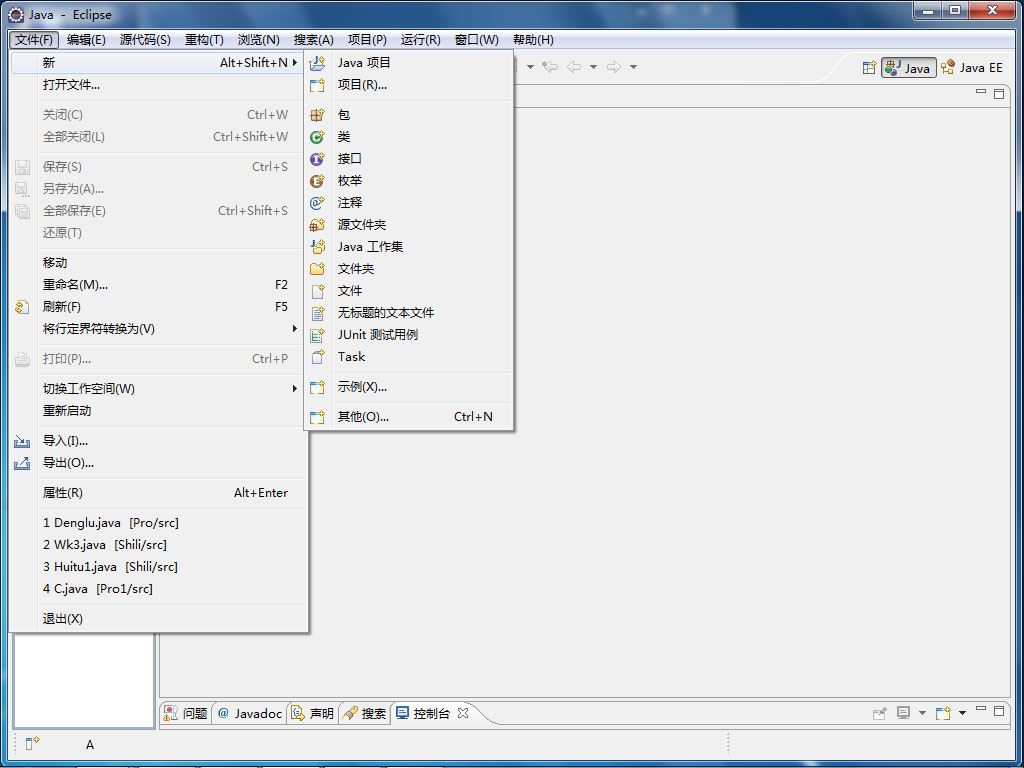Open the Open Console dropdown arrow
Viewport: 1024px width, 768px height.
962,713
